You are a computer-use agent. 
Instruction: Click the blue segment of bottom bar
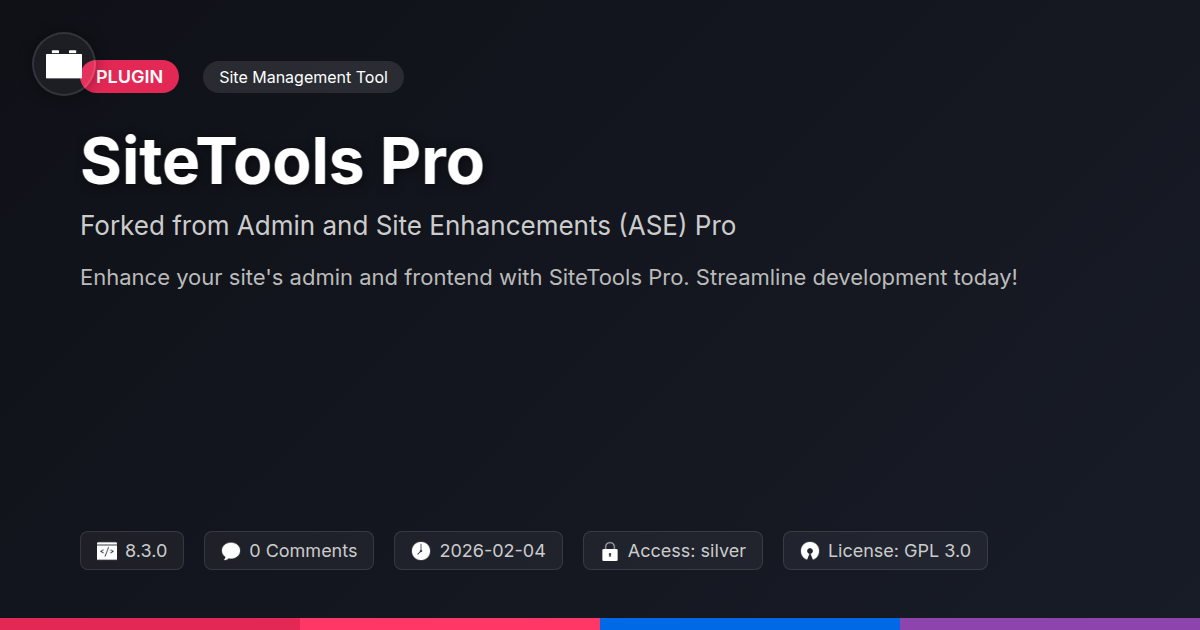click(750, 624)
